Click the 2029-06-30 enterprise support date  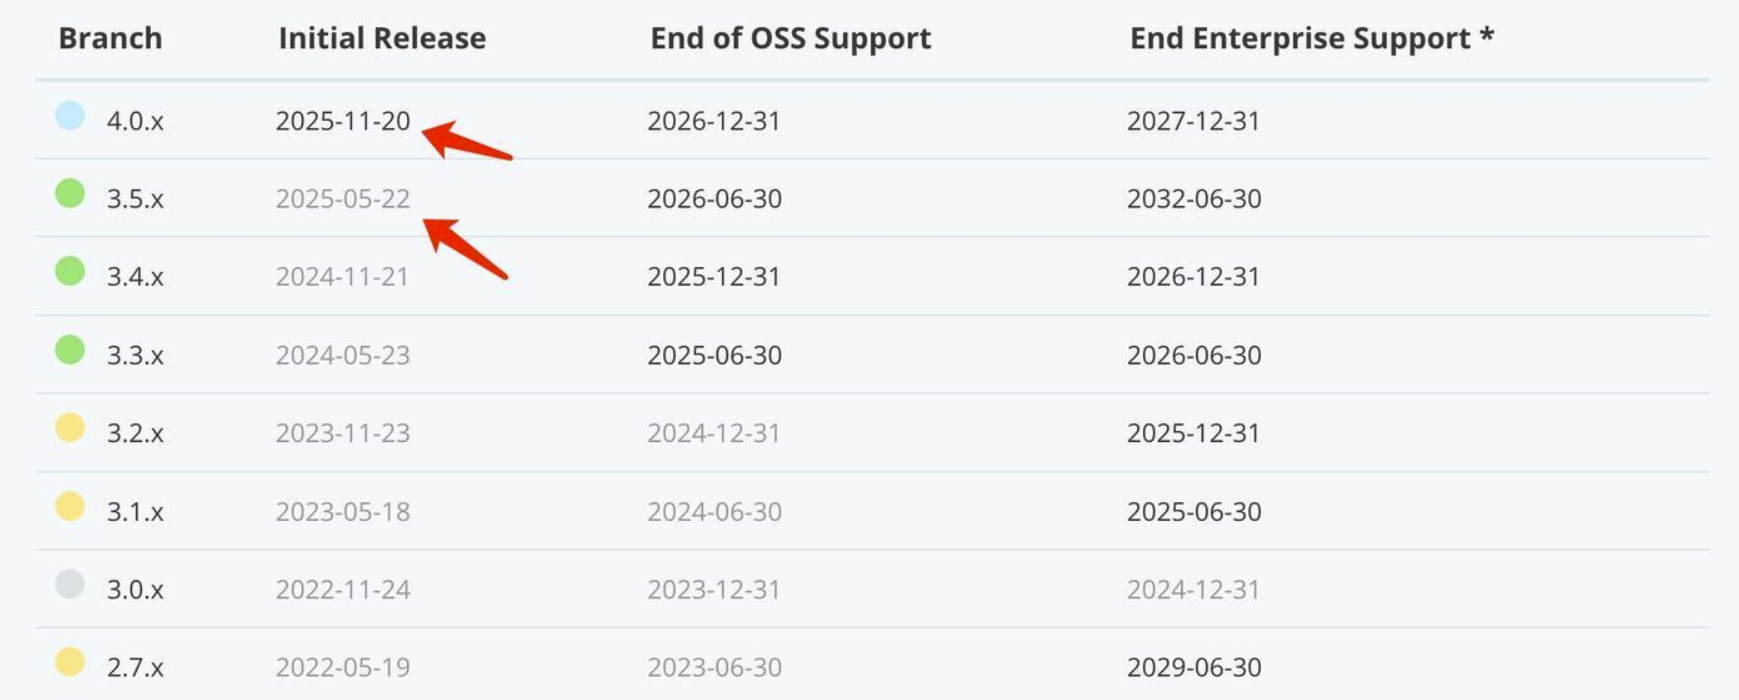pos(1194,667)
